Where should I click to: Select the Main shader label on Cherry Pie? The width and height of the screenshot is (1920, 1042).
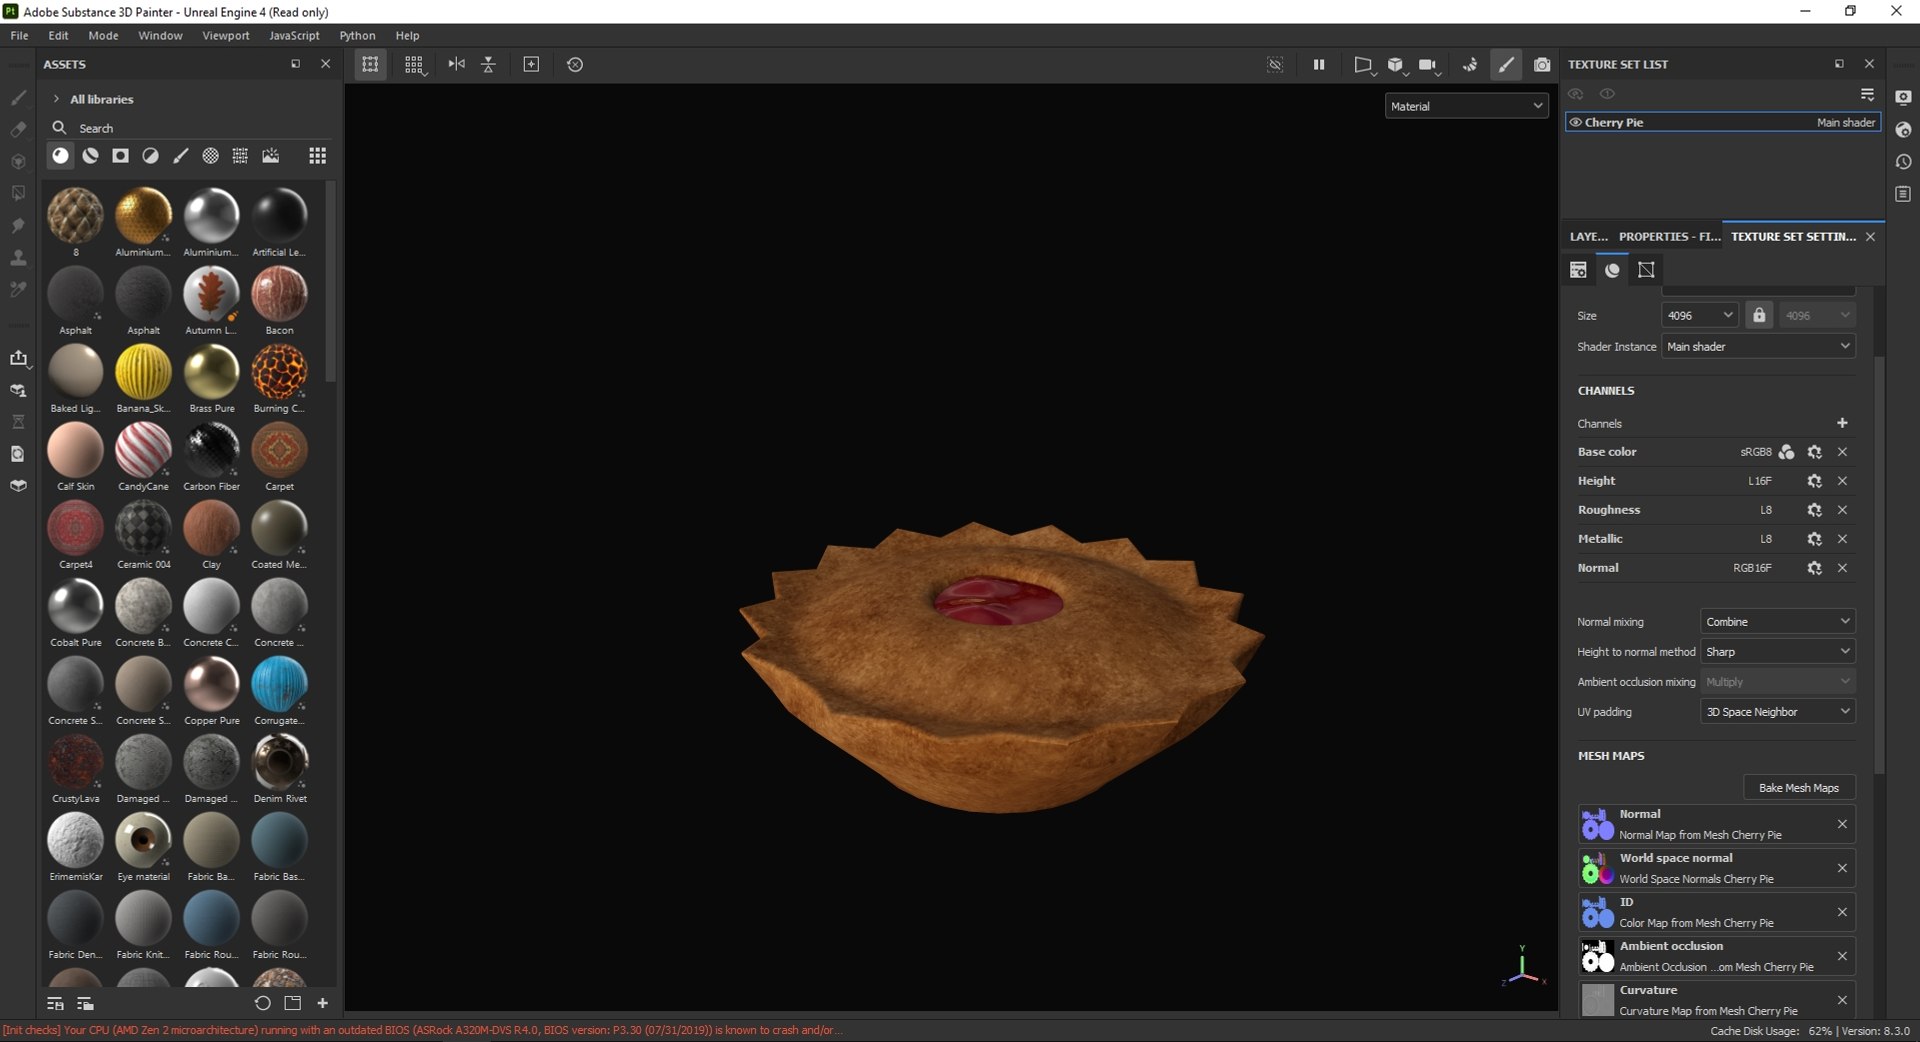click(1846, 122)
